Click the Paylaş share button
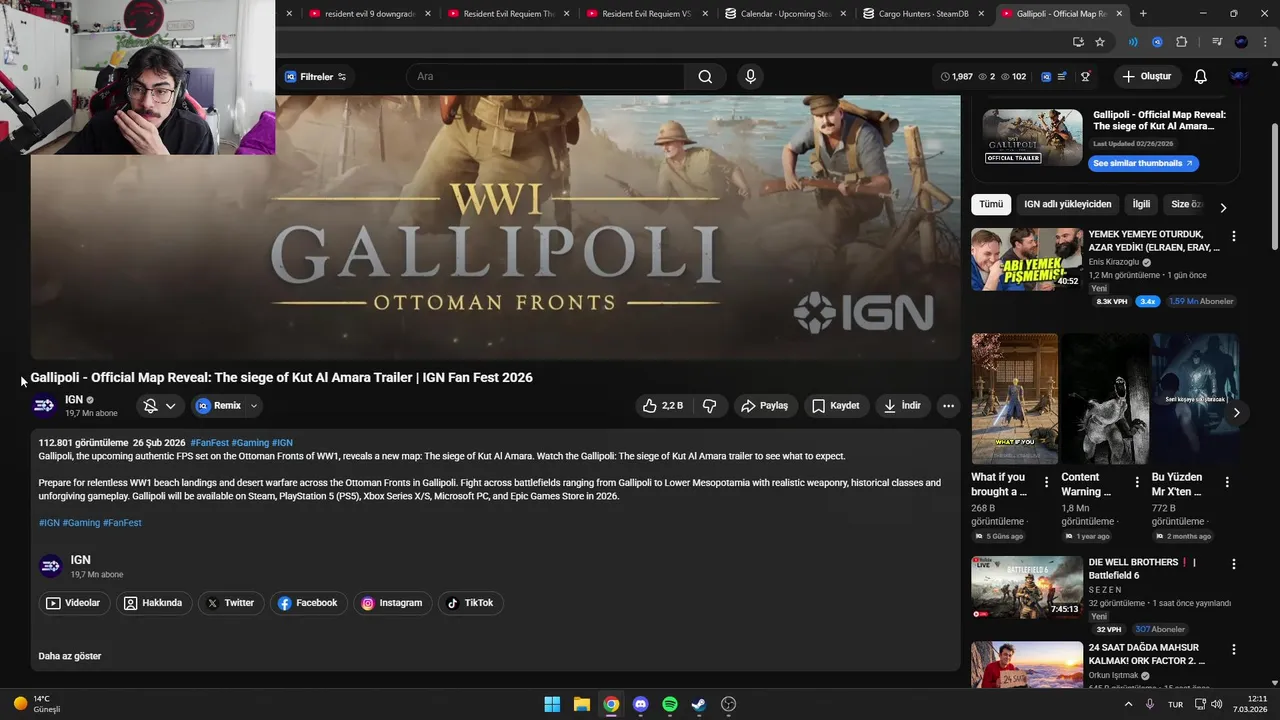The width and height of the screenshot is (1280, 720). (x=765, y=406)
